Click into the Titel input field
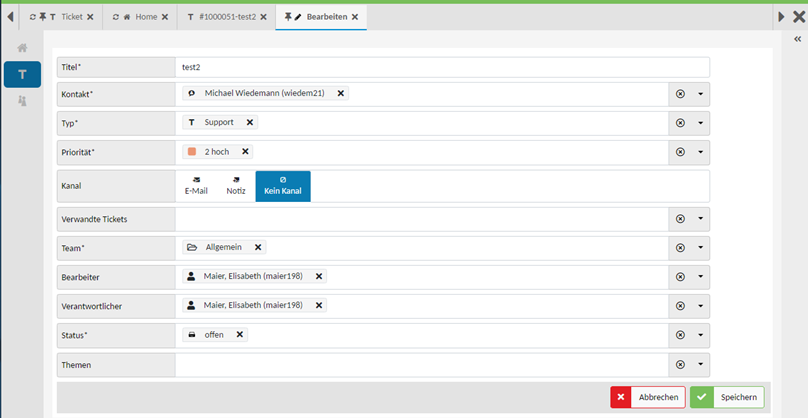 point(440,67)
